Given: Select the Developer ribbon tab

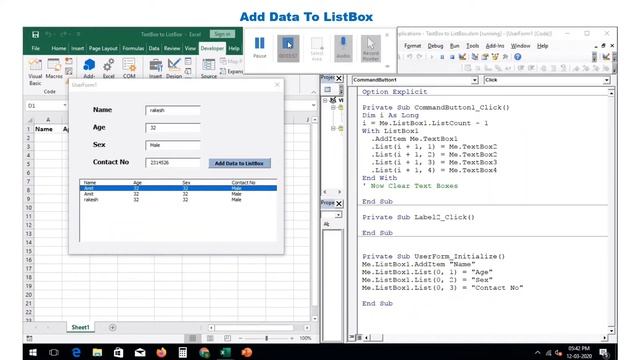Looking at the screenshot, I should [x=212, y=49].
